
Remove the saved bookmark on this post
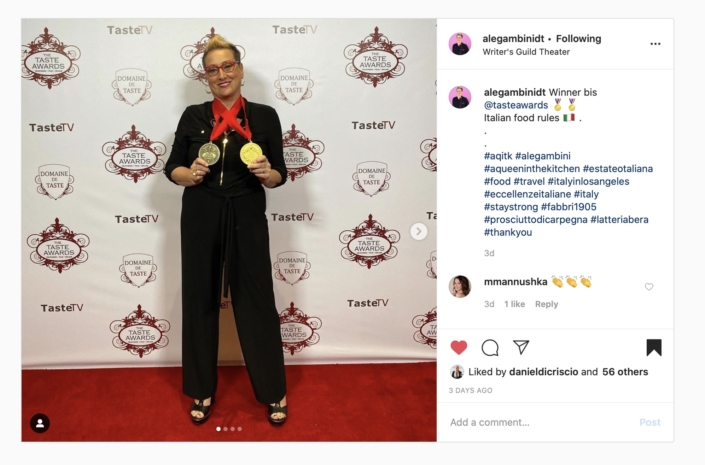(x=654, y=348)
